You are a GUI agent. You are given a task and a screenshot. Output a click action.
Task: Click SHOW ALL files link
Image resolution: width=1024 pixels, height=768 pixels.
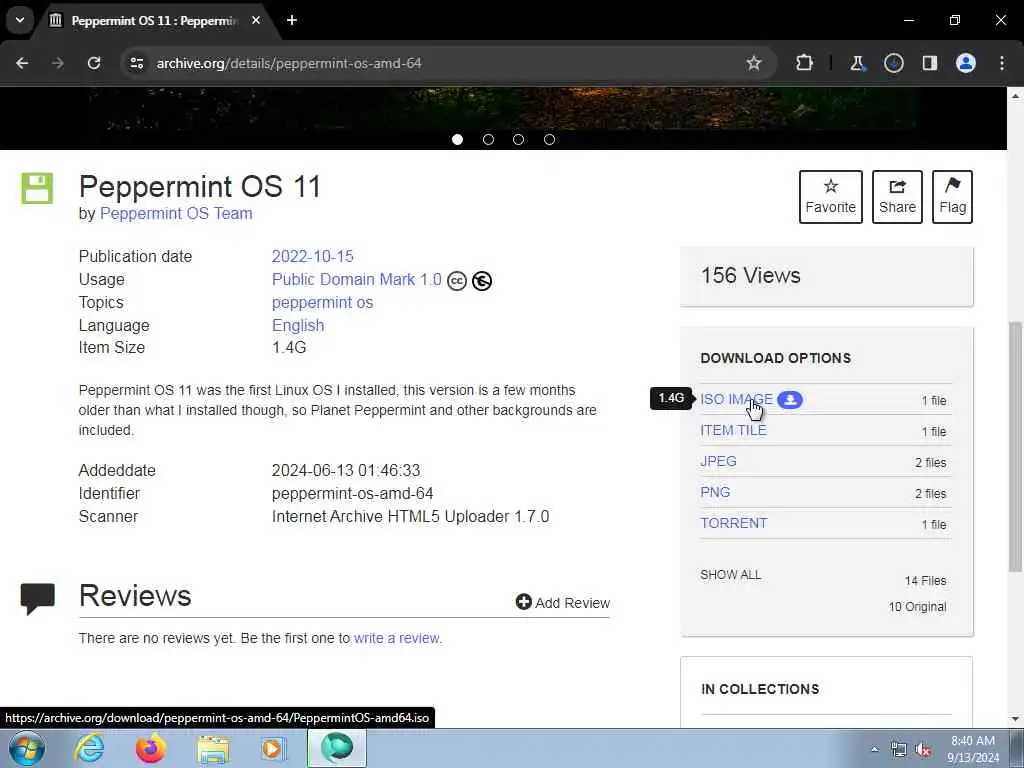[731, 575]
